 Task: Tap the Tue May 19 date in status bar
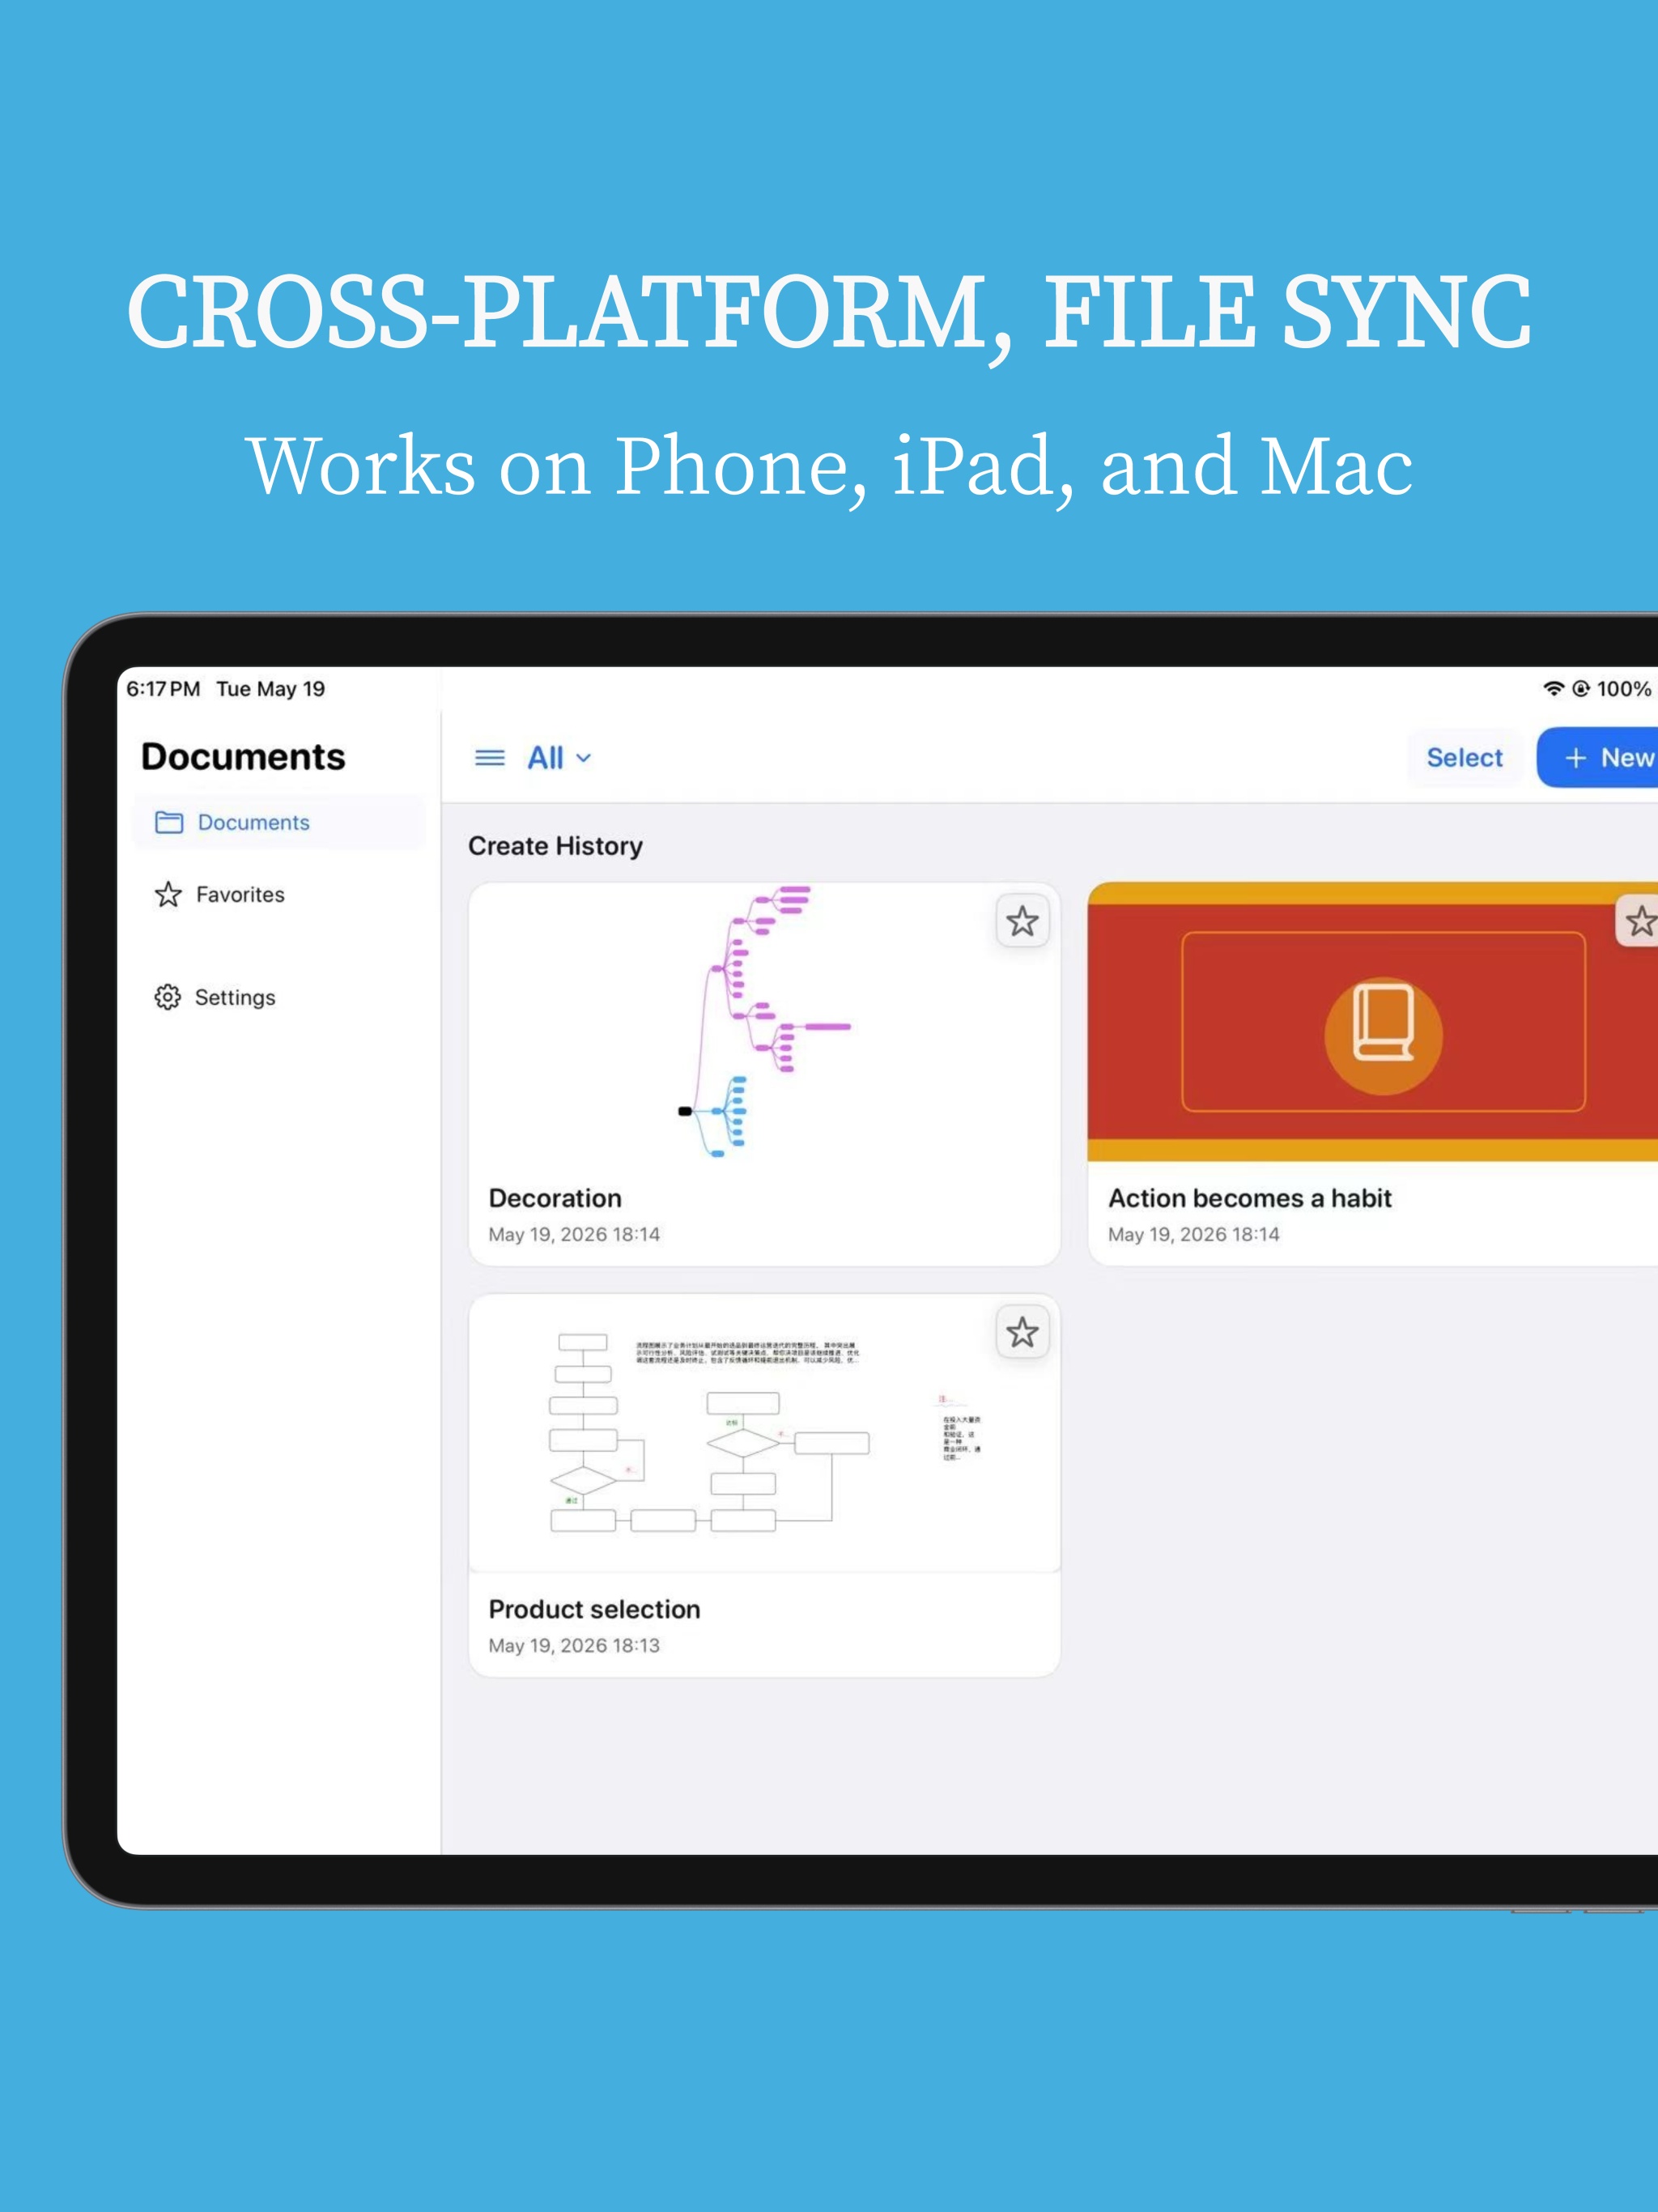pyautogui.click(x=270, y=688)
